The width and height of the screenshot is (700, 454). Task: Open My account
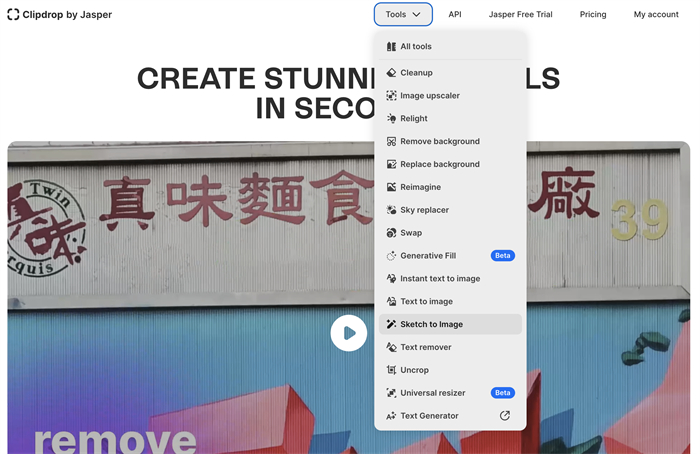tap(655, 15)
